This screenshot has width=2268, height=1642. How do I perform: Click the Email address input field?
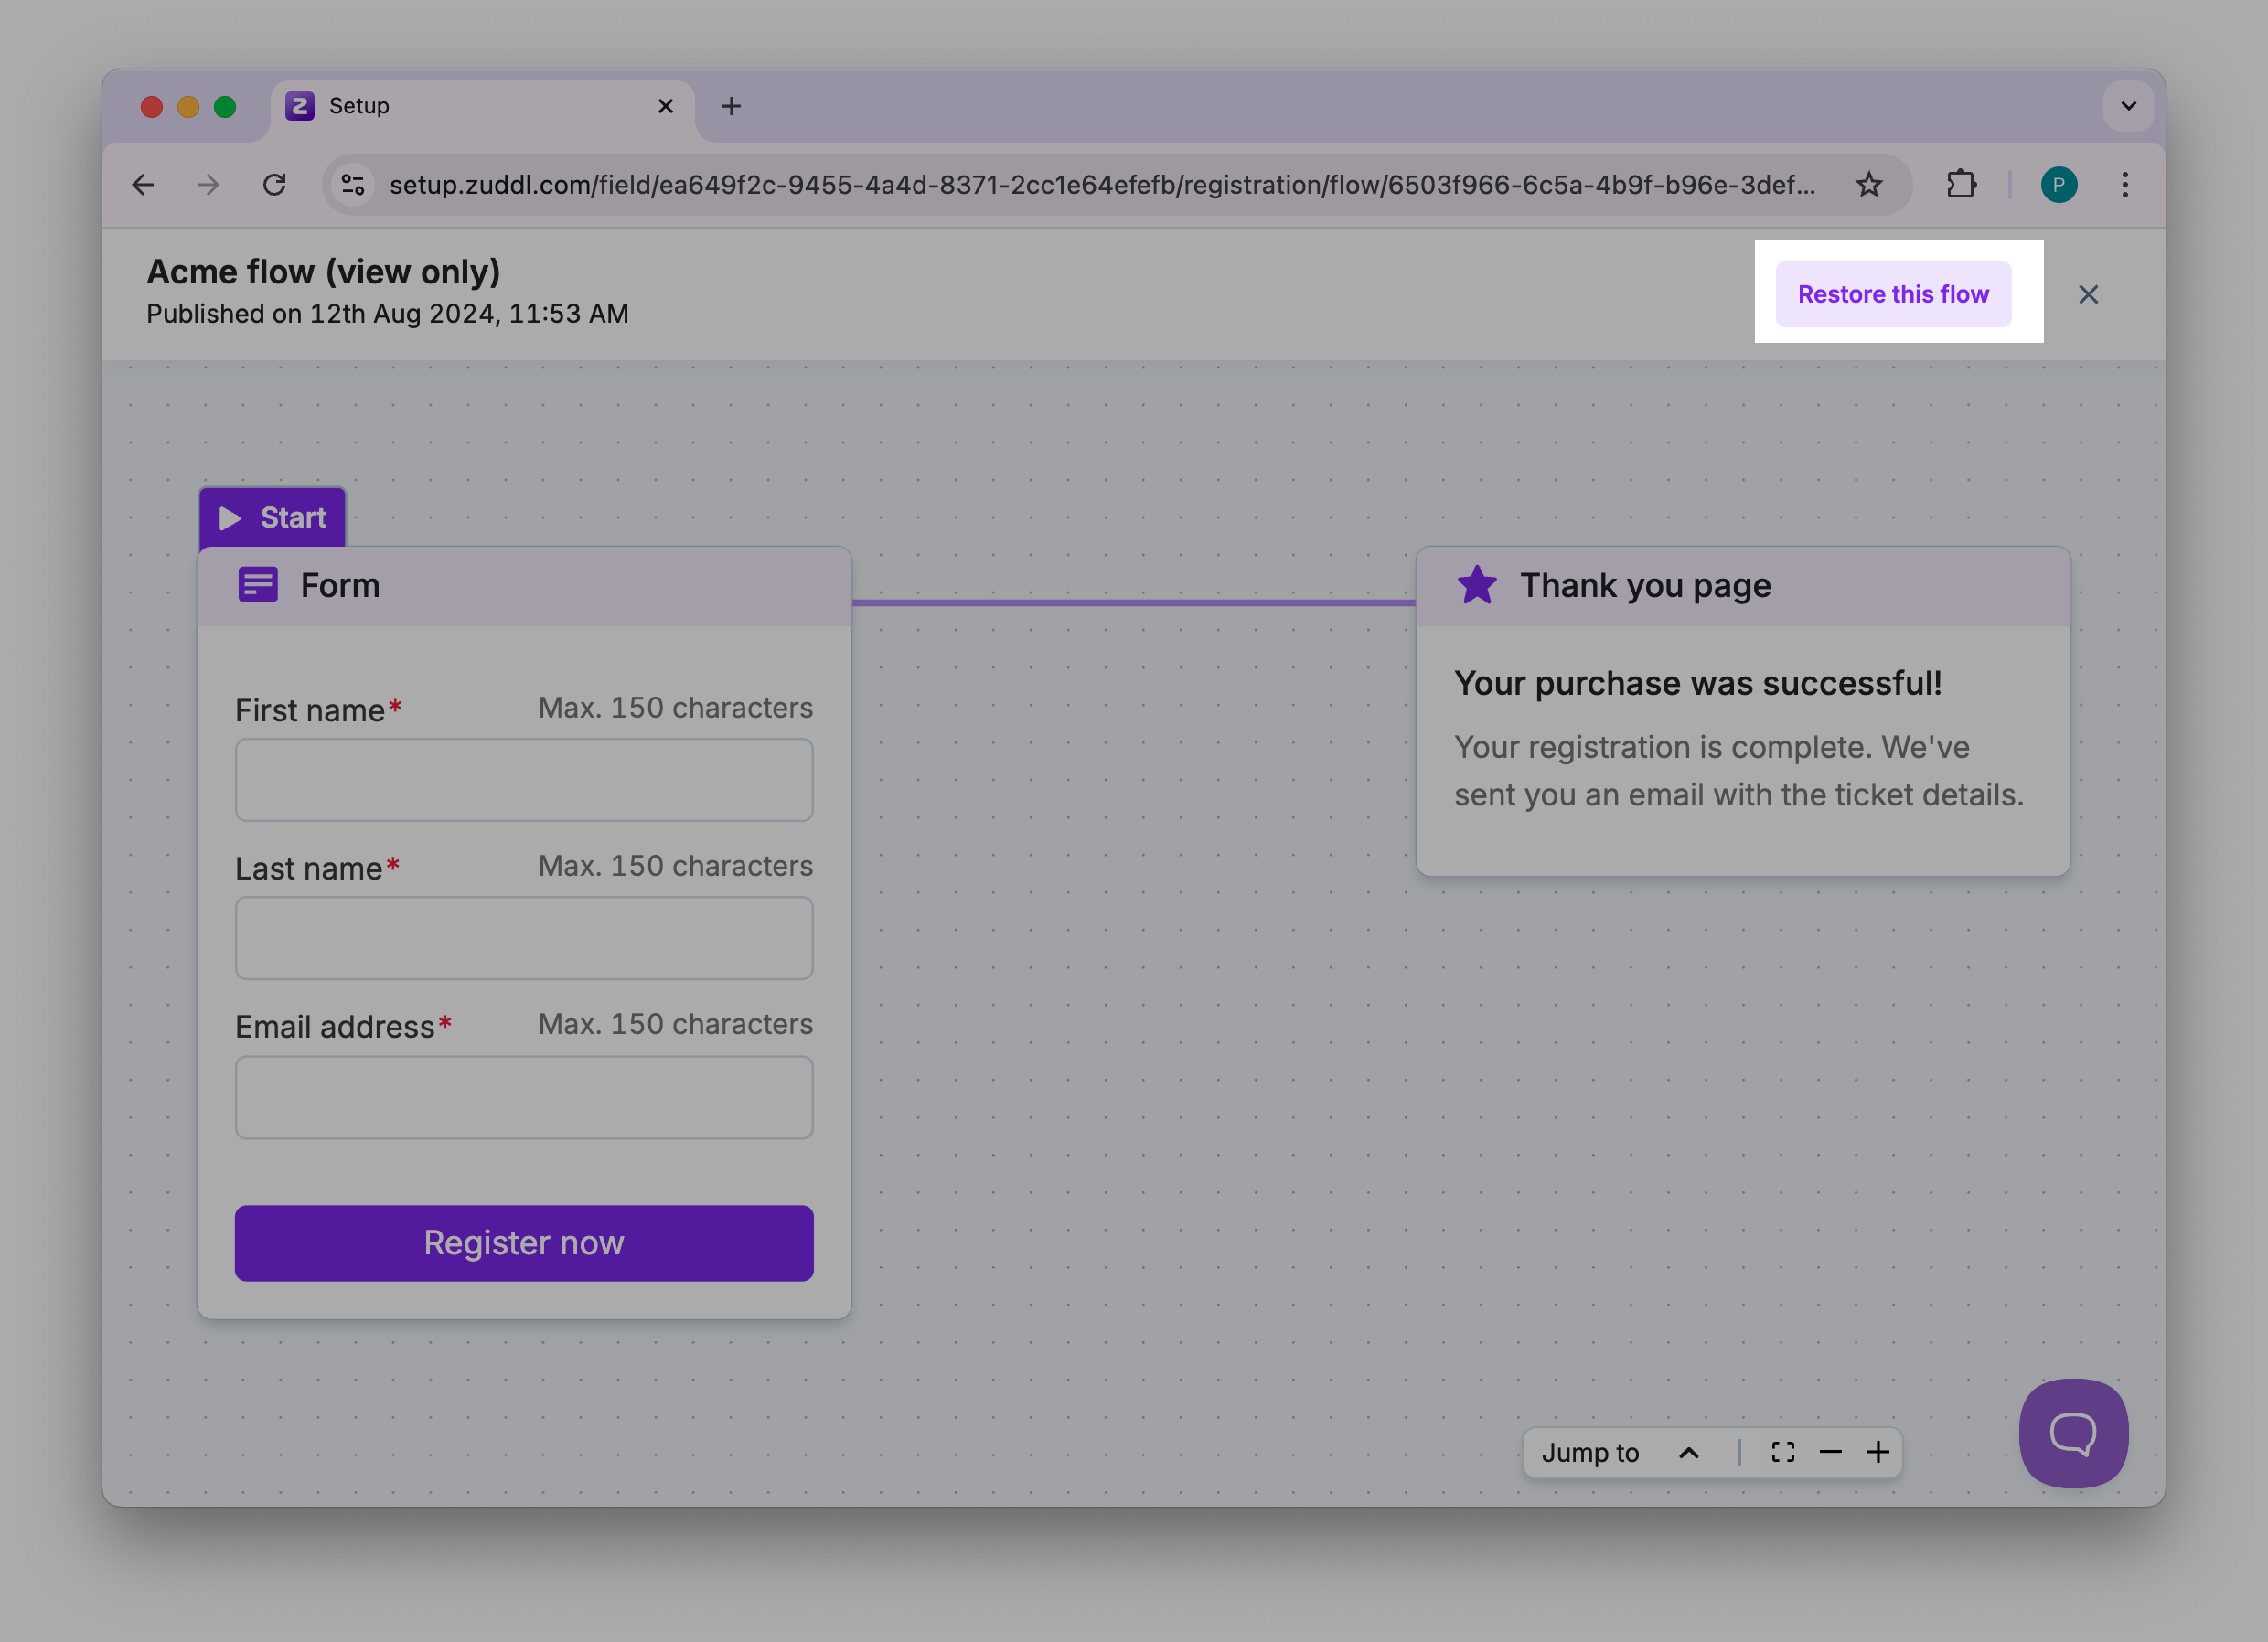click(524, 1097)
